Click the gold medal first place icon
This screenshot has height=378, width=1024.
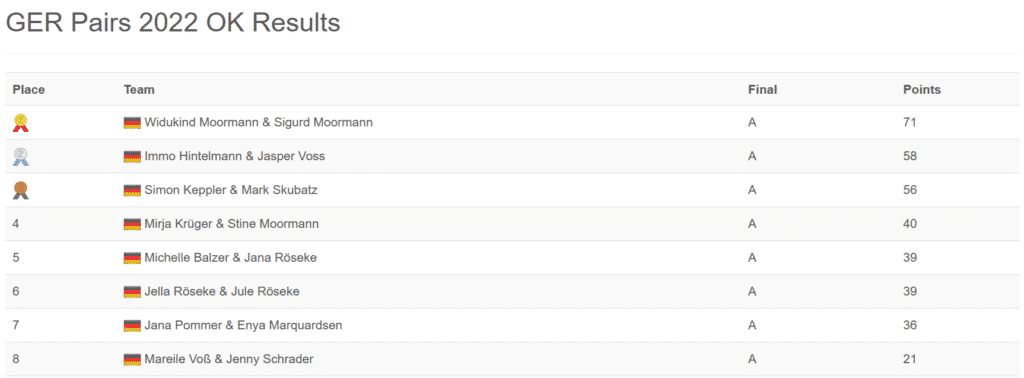(x=21, y=123)
